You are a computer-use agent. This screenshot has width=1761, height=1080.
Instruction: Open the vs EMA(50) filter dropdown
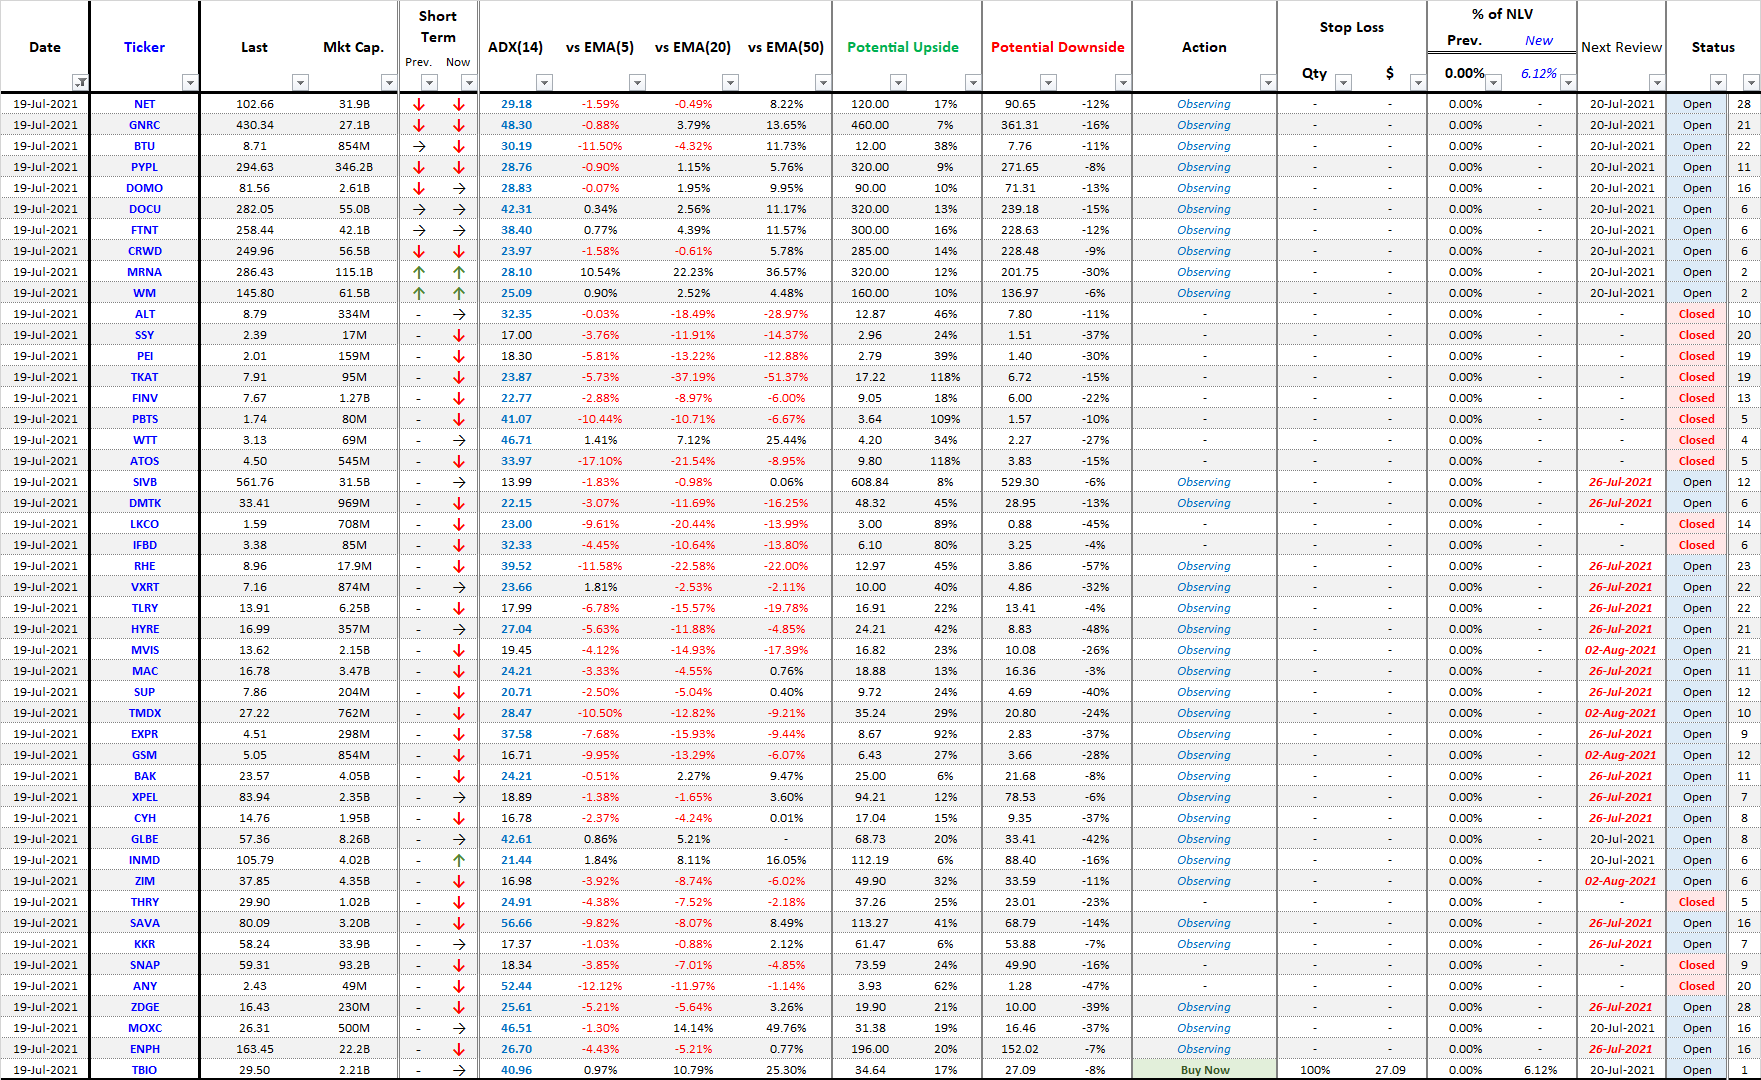click(822, 83)
